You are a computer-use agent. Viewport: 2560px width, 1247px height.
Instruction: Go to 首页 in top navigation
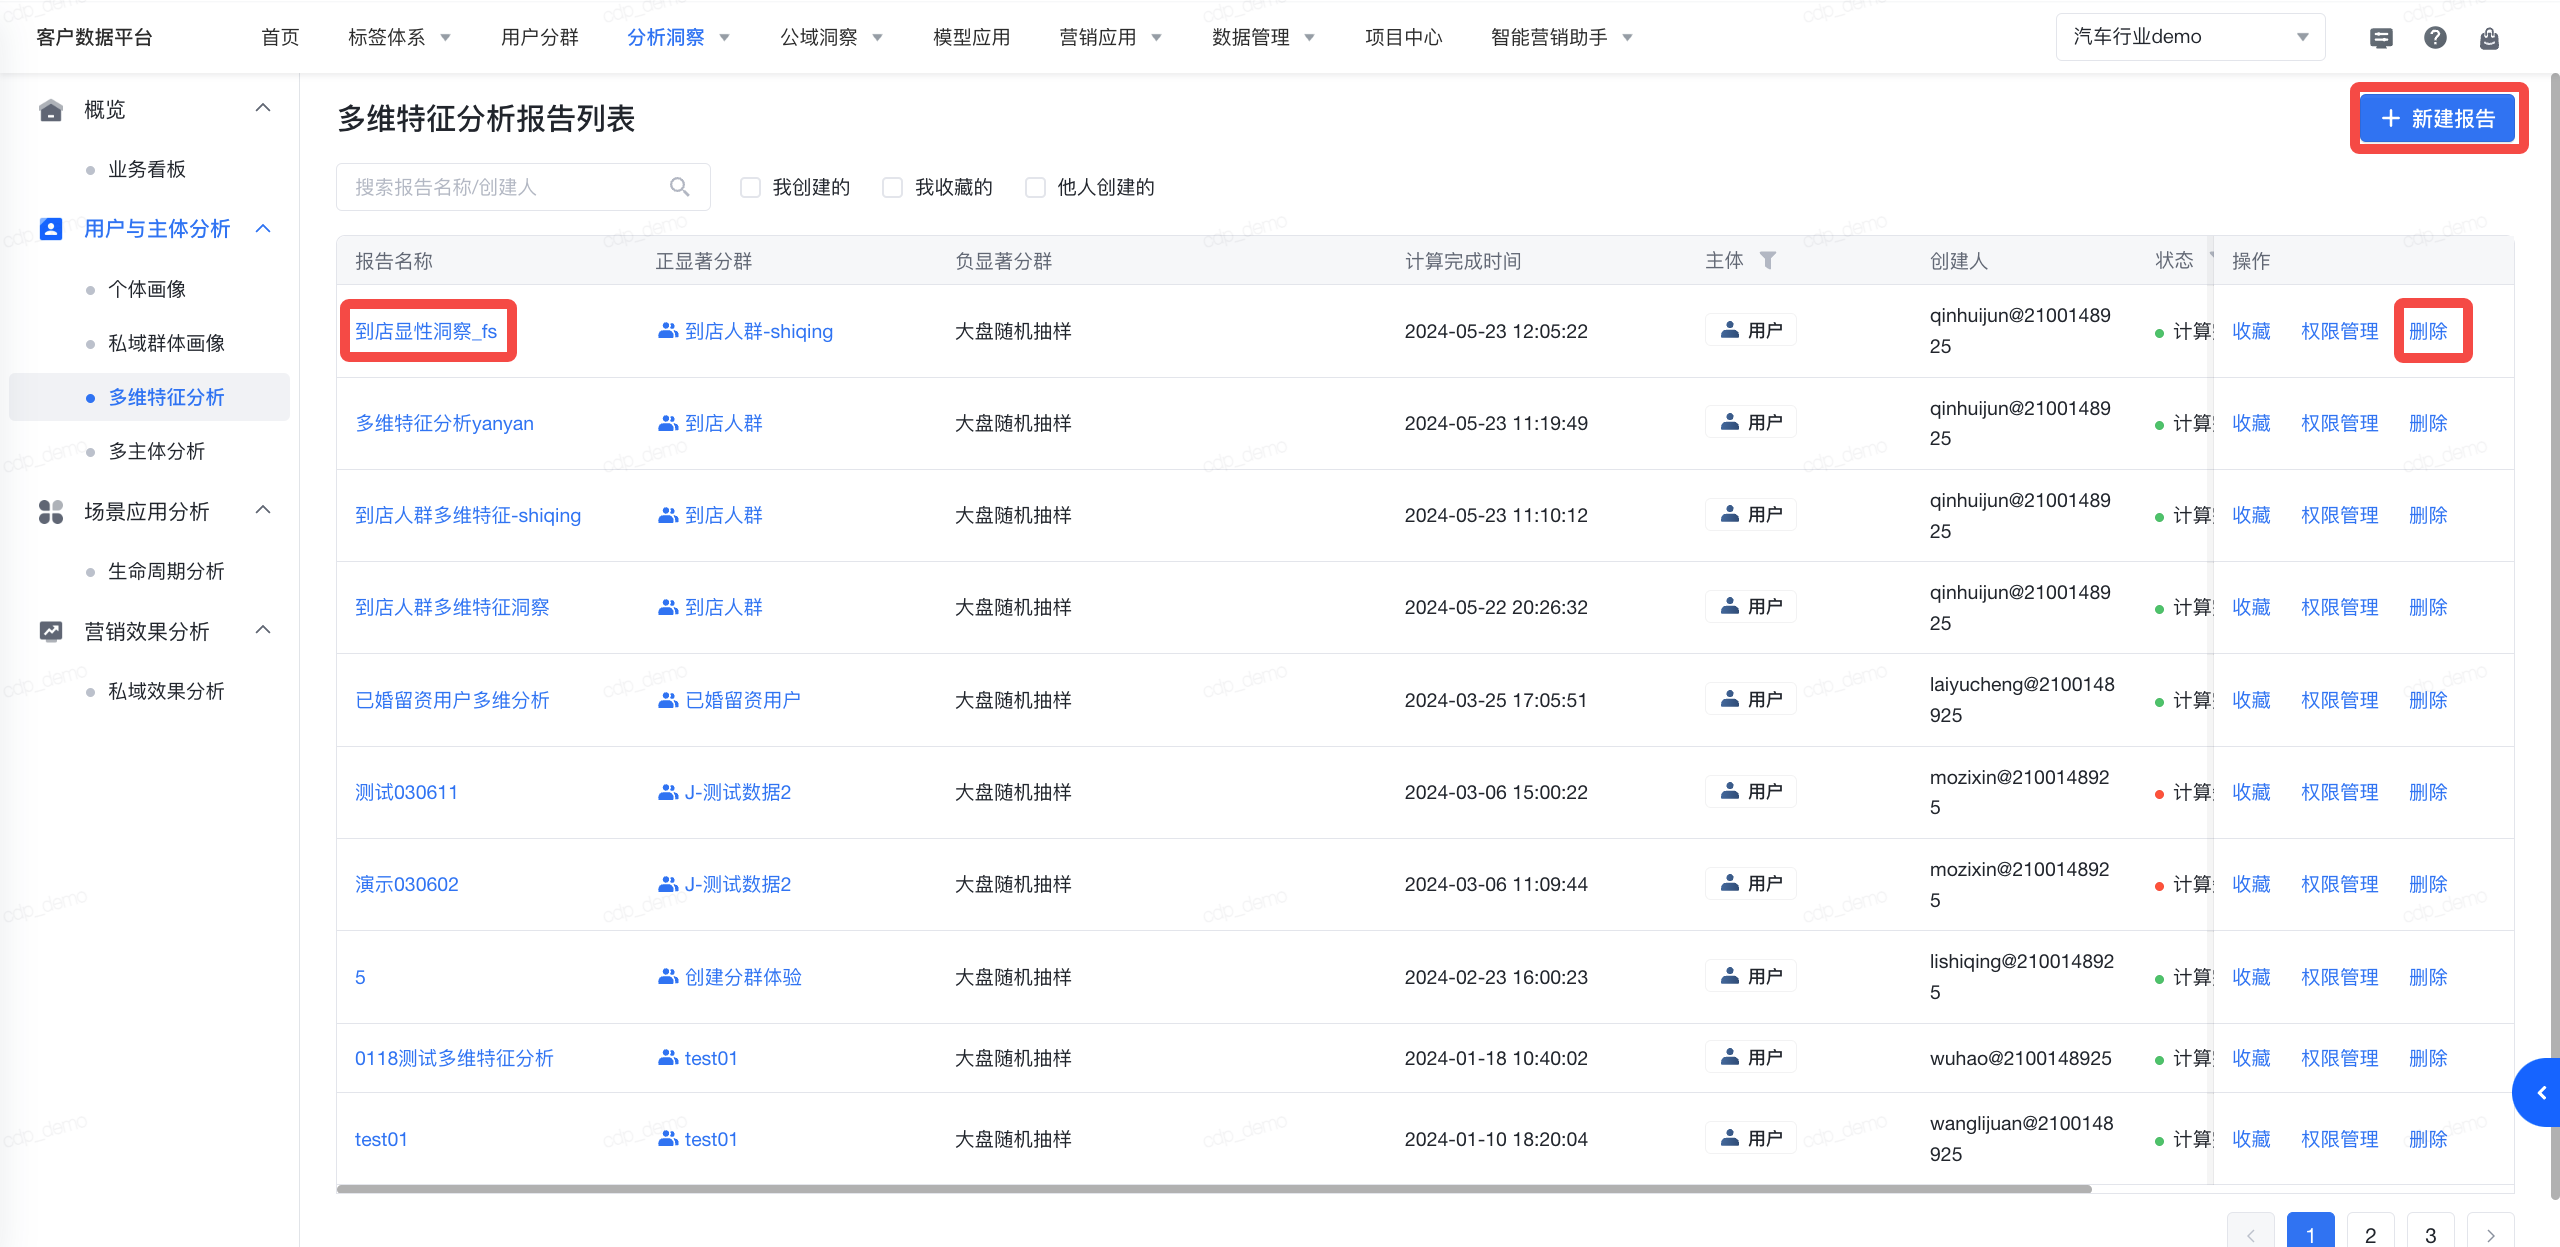280,37
